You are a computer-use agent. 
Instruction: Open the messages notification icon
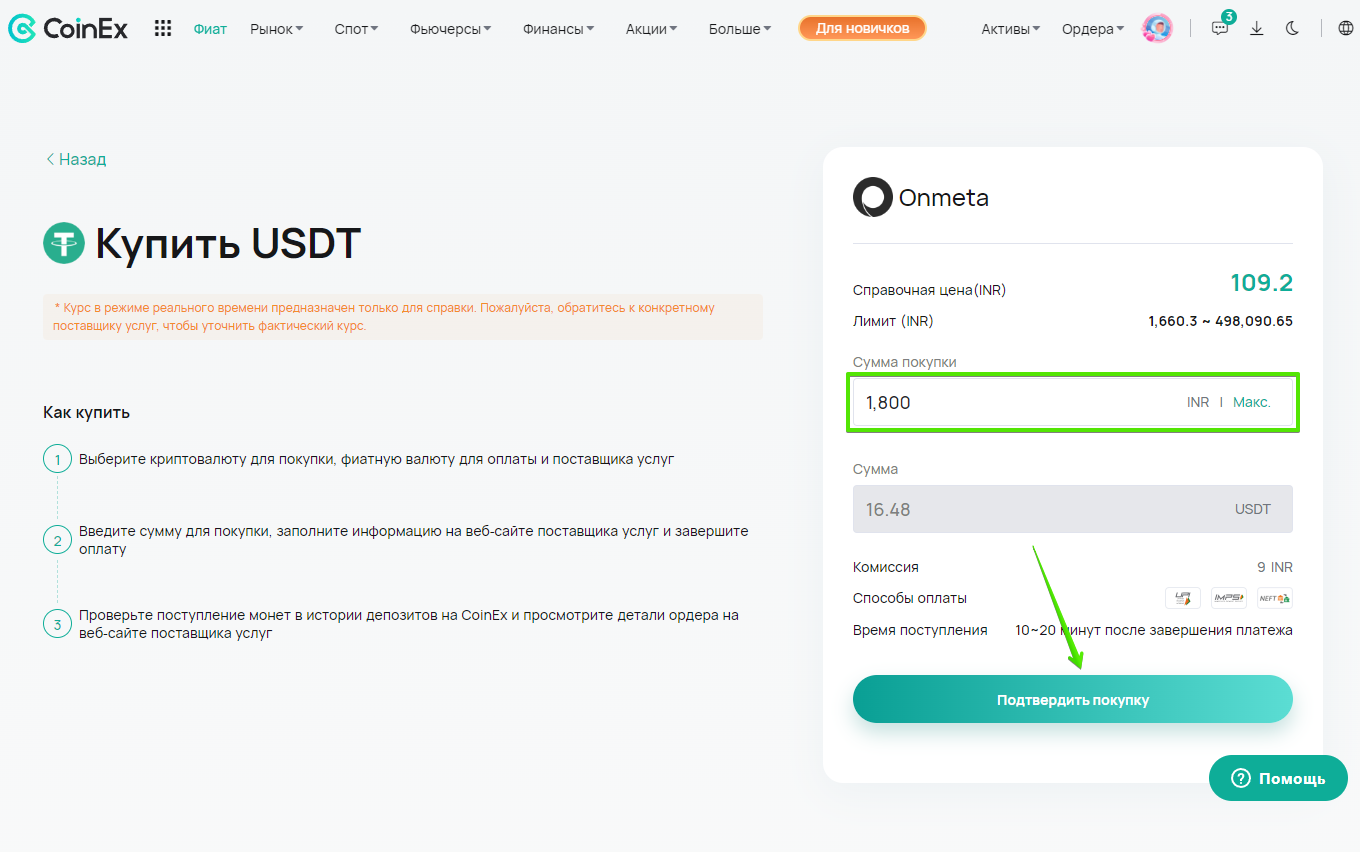point(1220,29)
